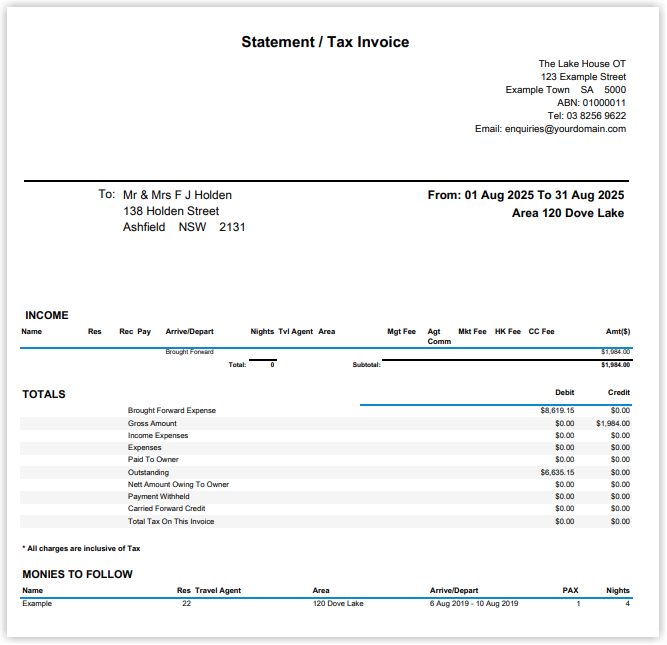Select the 'Brought Forward' income row label

tap(189, 352)
